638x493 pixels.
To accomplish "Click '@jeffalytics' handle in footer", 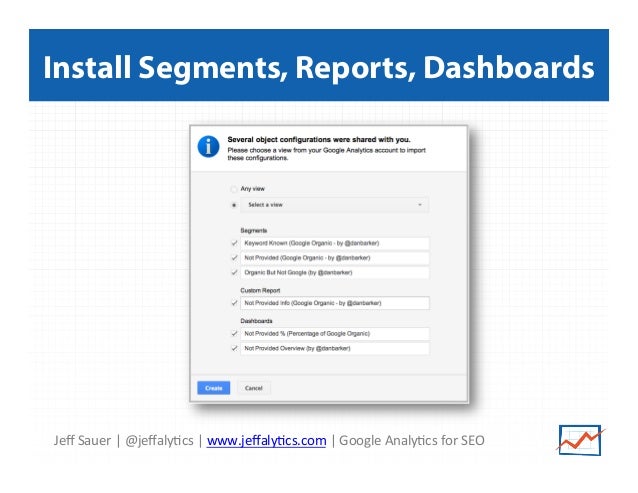I will coord(160,441).
